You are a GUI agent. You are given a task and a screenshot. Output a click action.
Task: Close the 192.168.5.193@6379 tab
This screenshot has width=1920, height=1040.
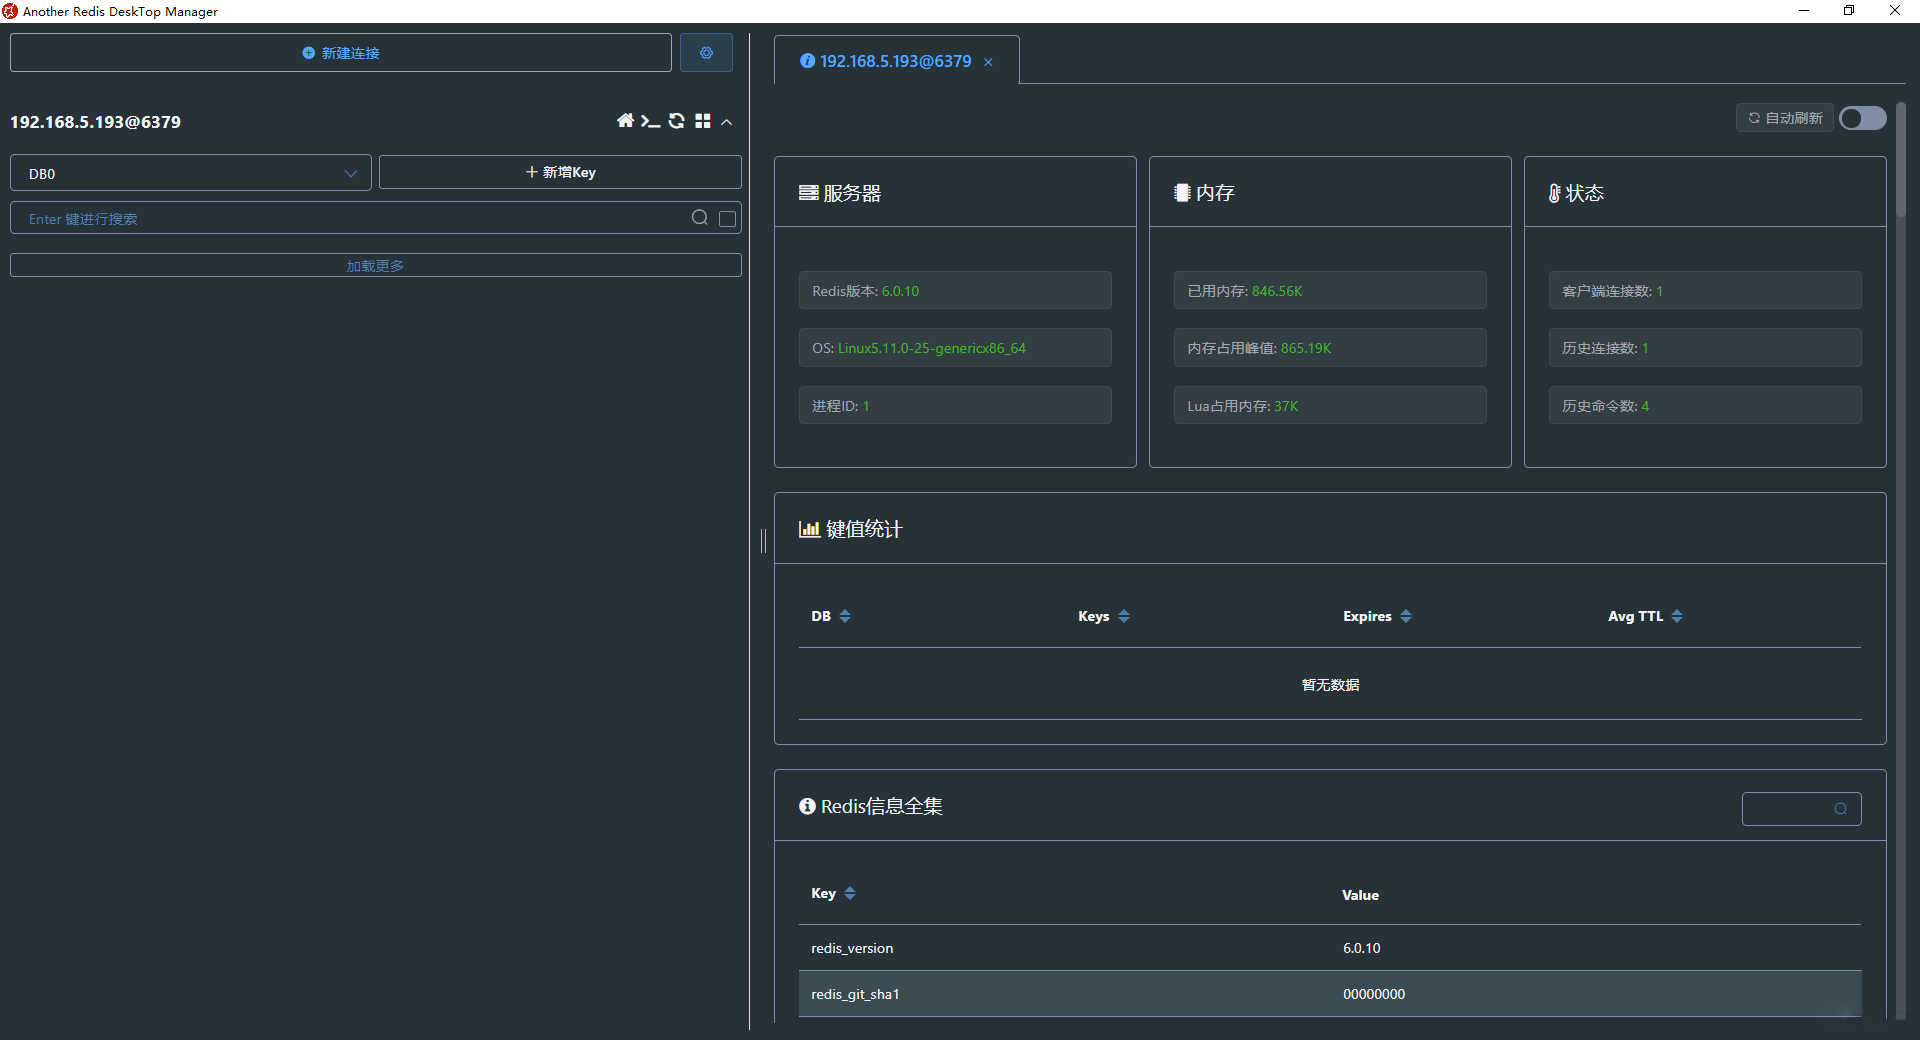click(x=988, y=62)
